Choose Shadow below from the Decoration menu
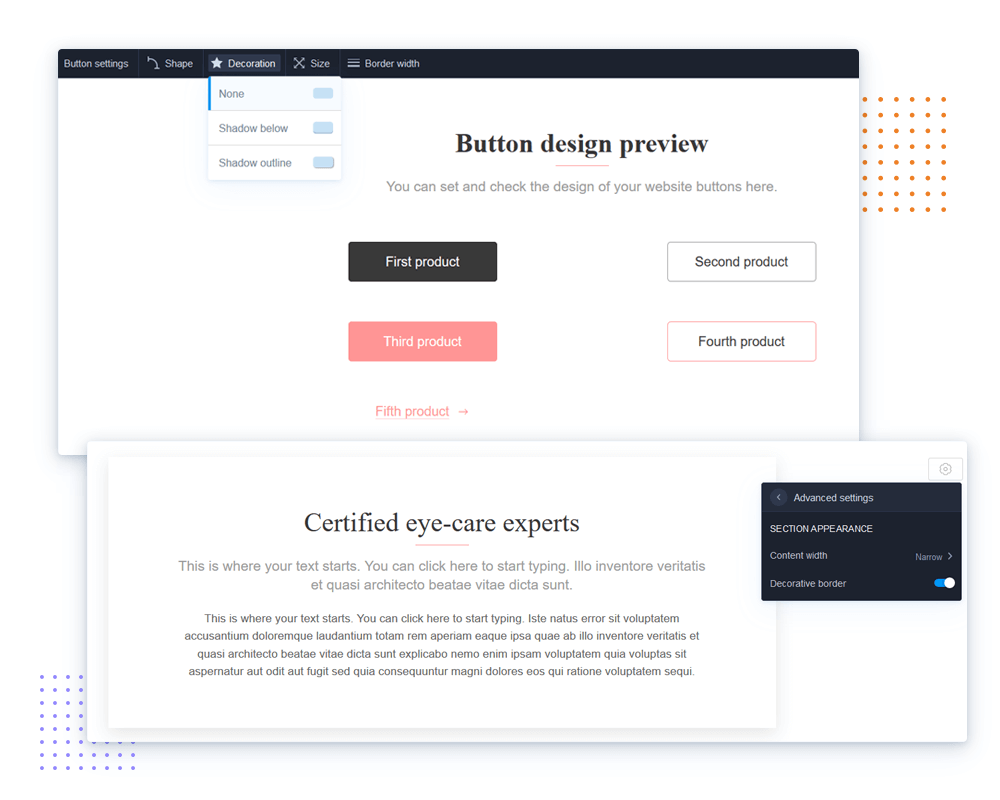 coord(254,128)
